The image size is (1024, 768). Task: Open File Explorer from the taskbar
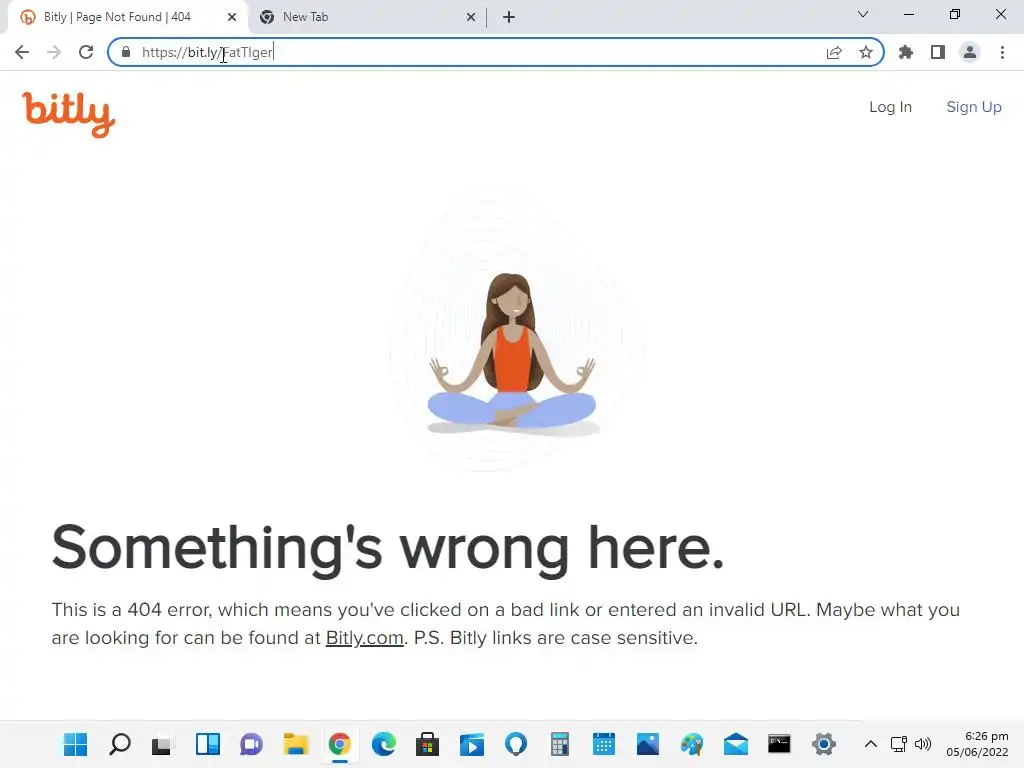(295, 744)
